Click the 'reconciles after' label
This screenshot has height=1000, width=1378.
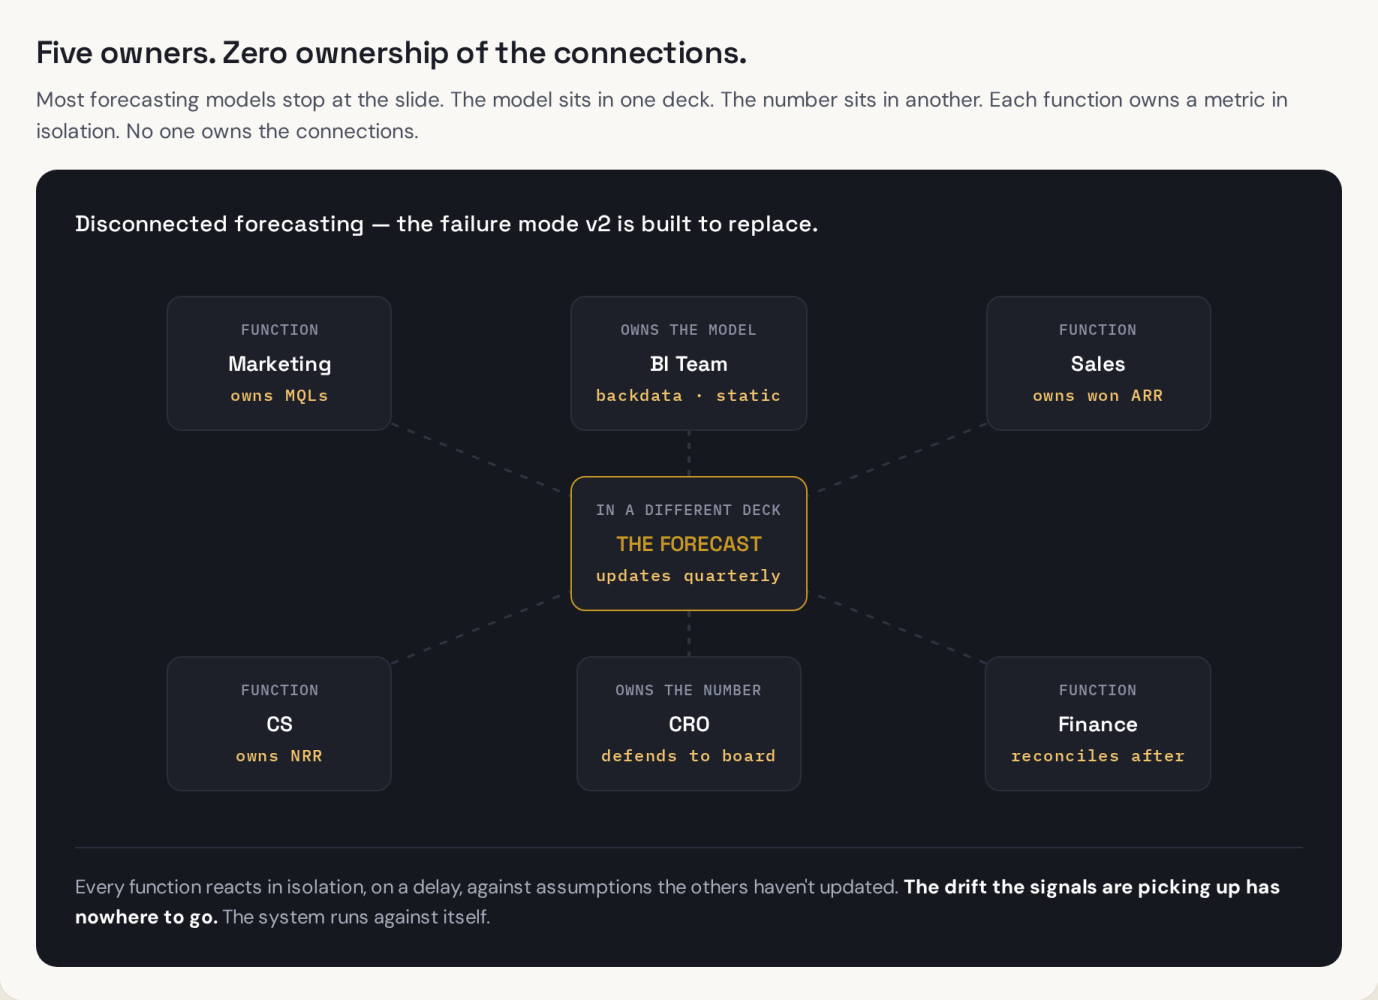click(x=1098, y=756)
